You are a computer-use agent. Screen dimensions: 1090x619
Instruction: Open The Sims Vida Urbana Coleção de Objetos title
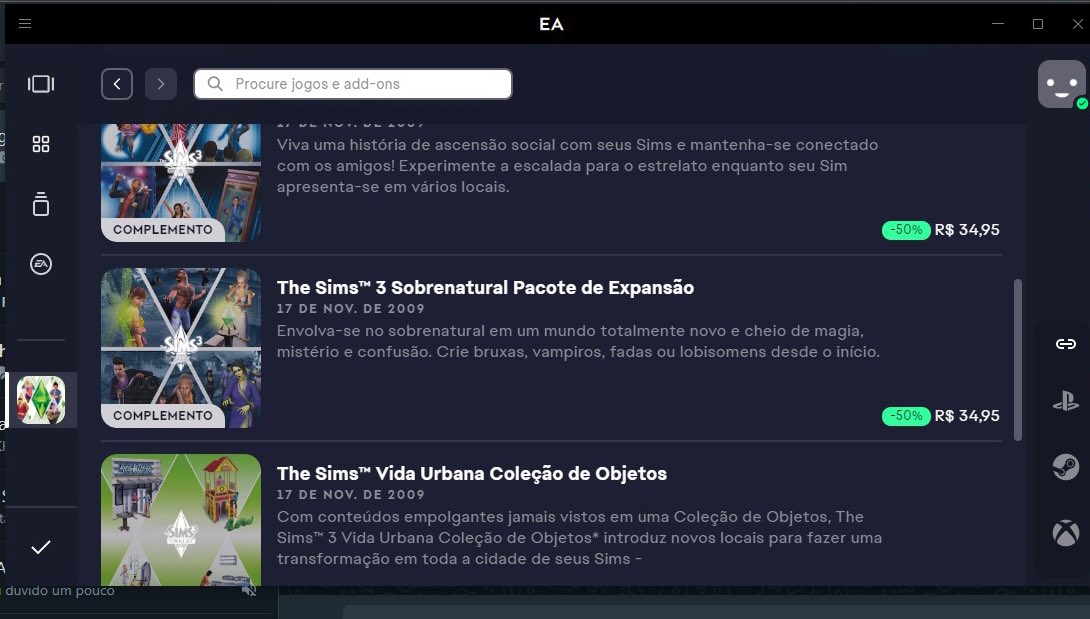472,474
